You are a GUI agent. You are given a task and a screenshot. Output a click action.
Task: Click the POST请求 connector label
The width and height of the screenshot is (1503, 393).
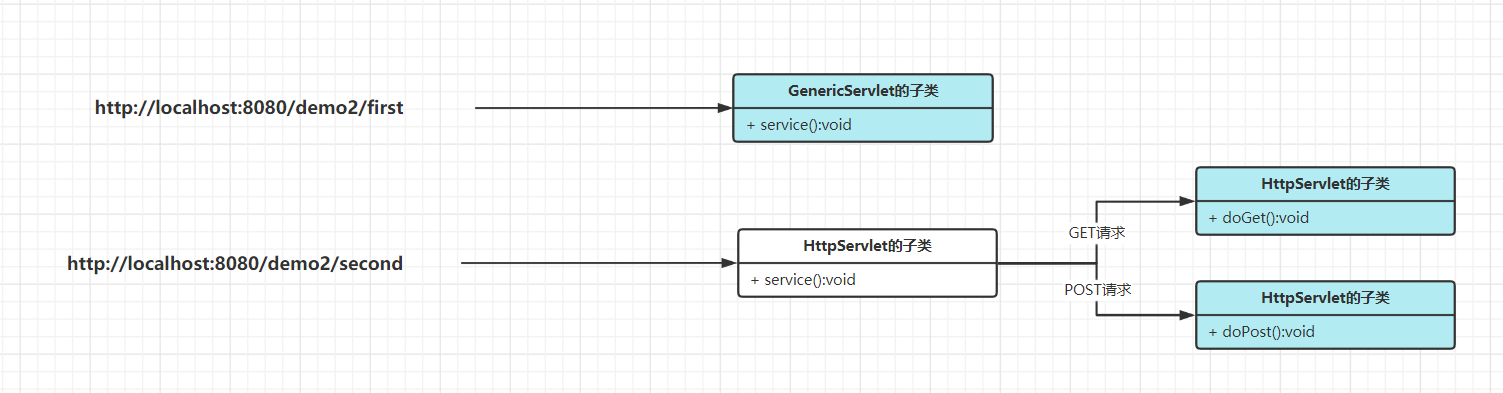1097,289
